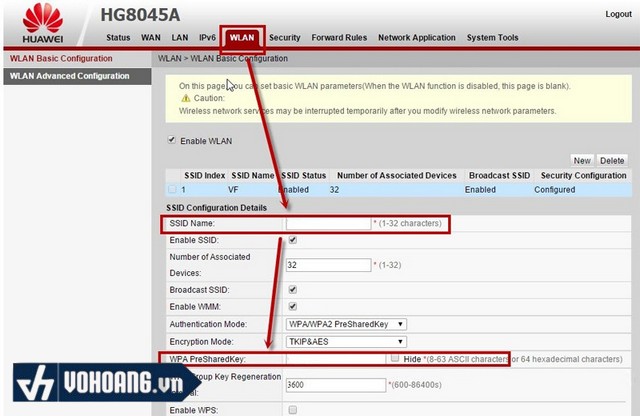Image resolution: width=640 pixels, height=416 pixels.
Task: Open WLAN Advanced Configuration in sidebar
Action: [77, 76]
